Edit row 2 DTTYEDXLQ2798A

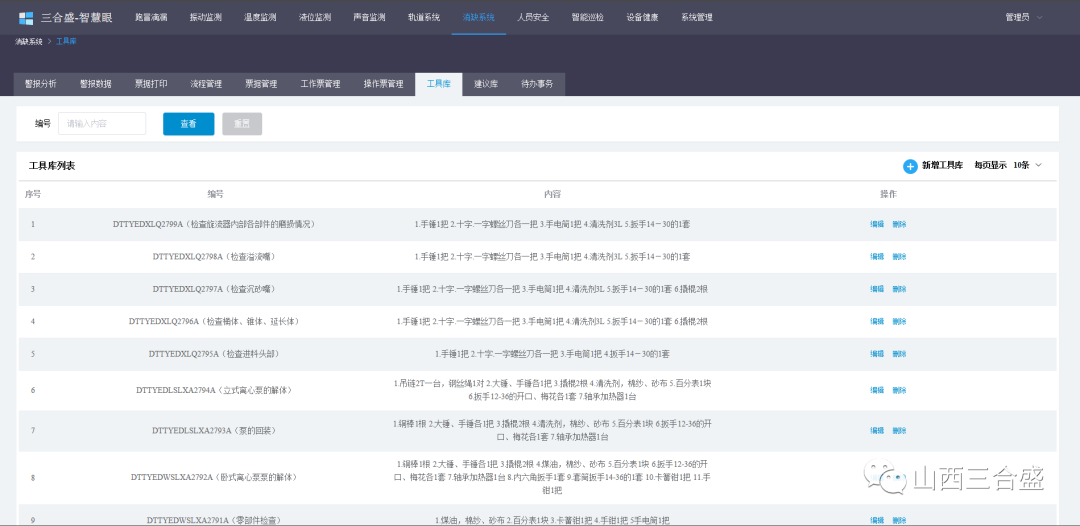click(x=877, y=256)
